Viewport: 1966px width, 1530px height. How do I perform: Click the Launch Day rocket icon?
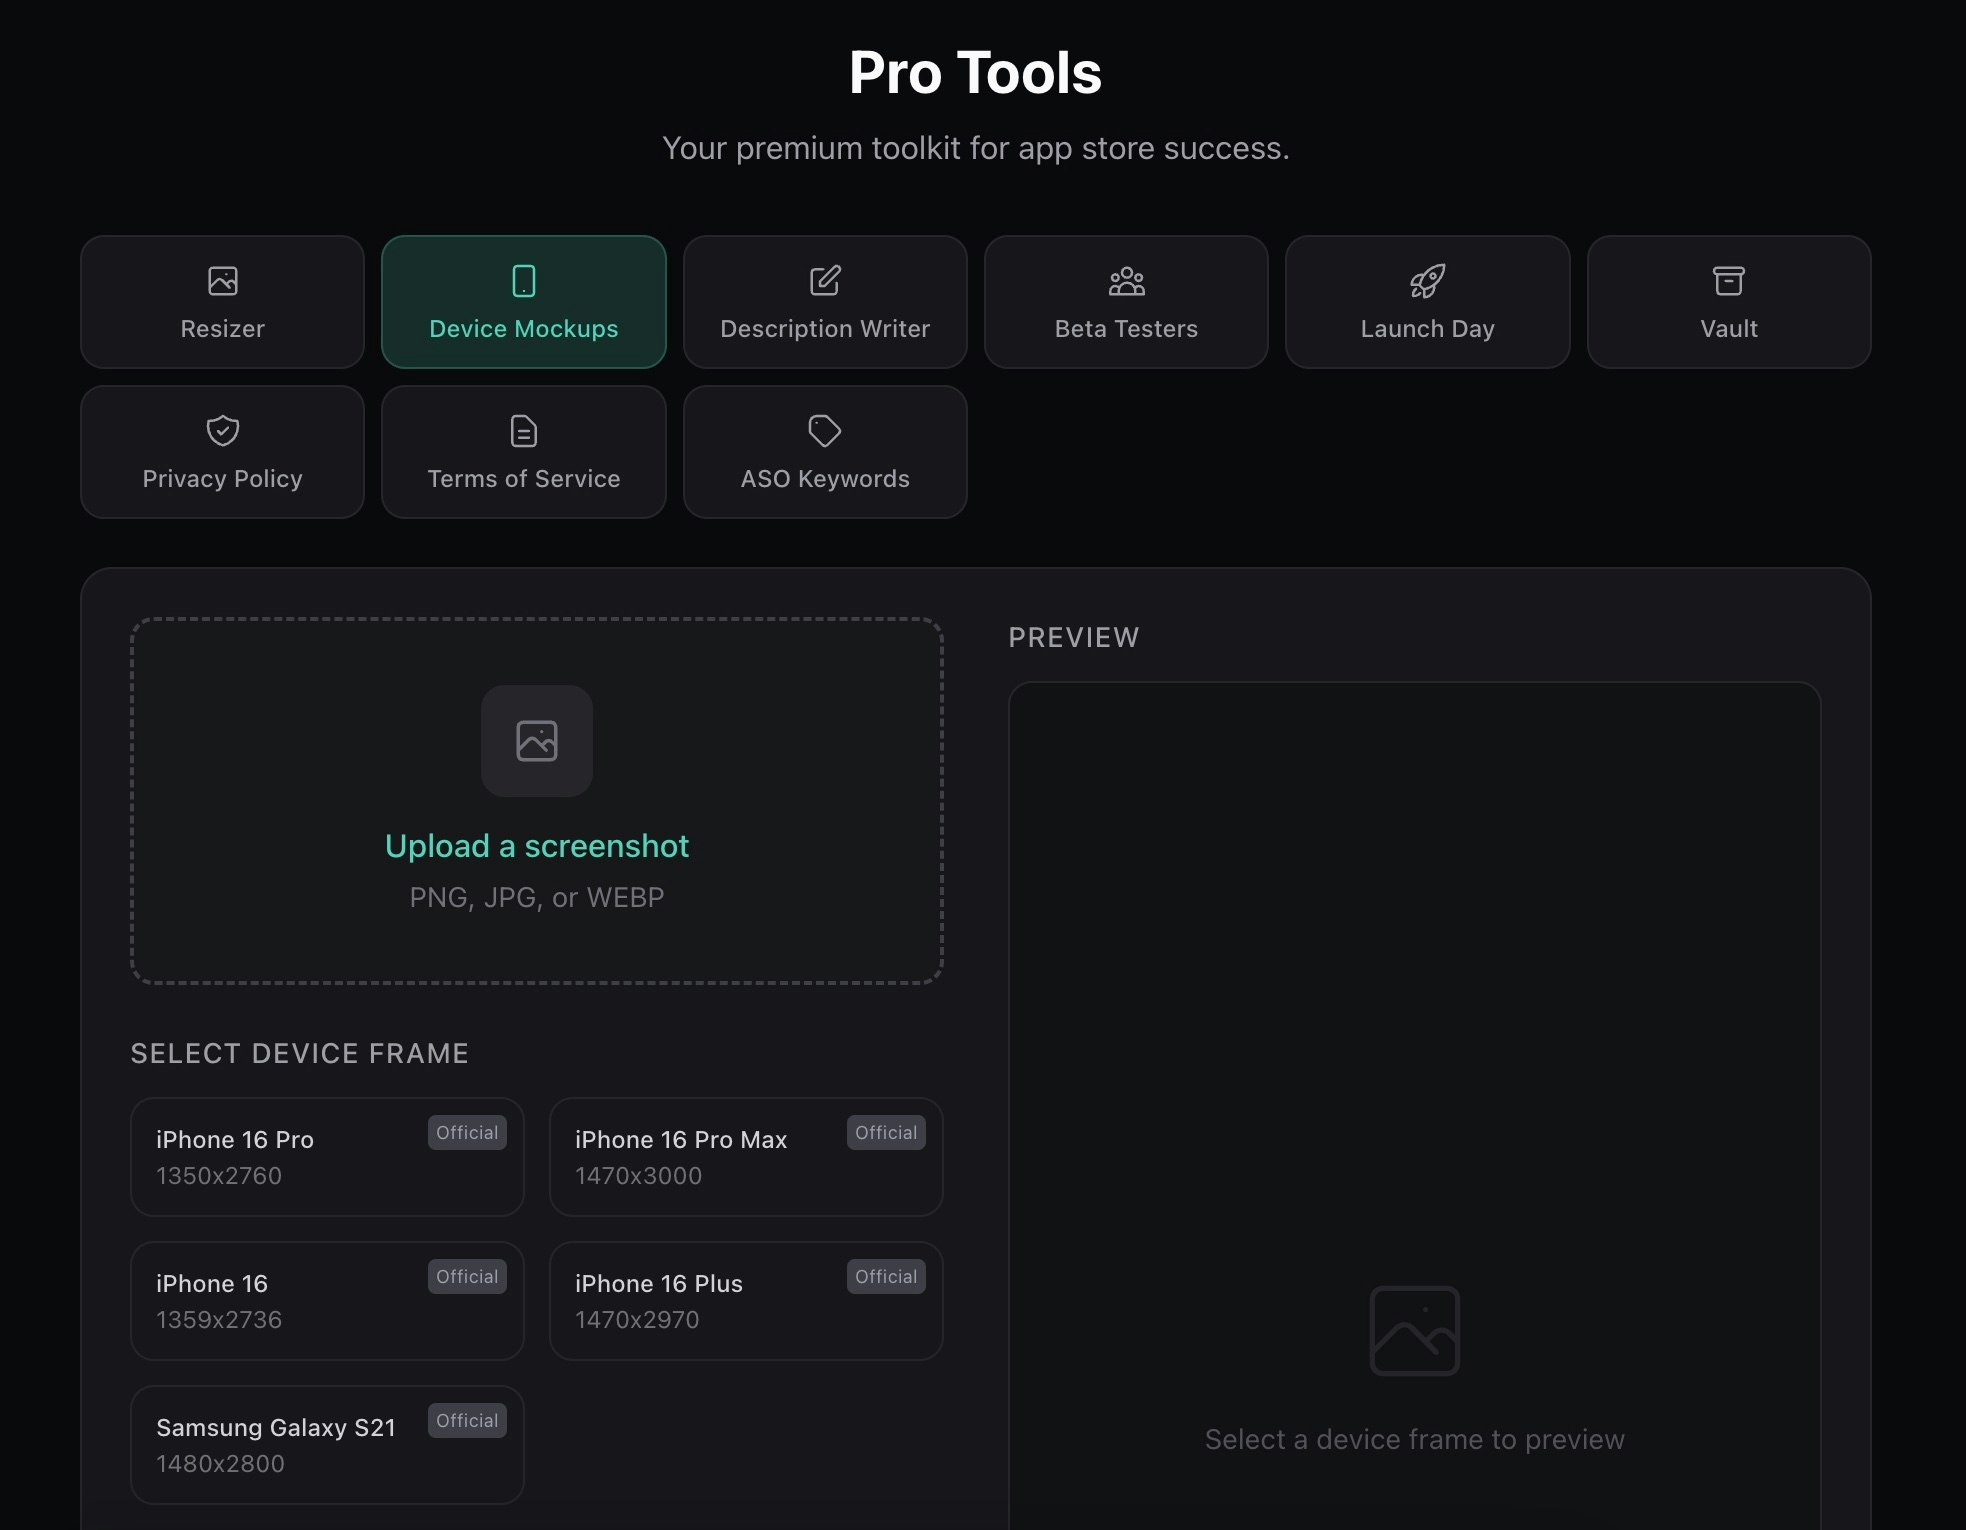click(x=1427, y=281)
